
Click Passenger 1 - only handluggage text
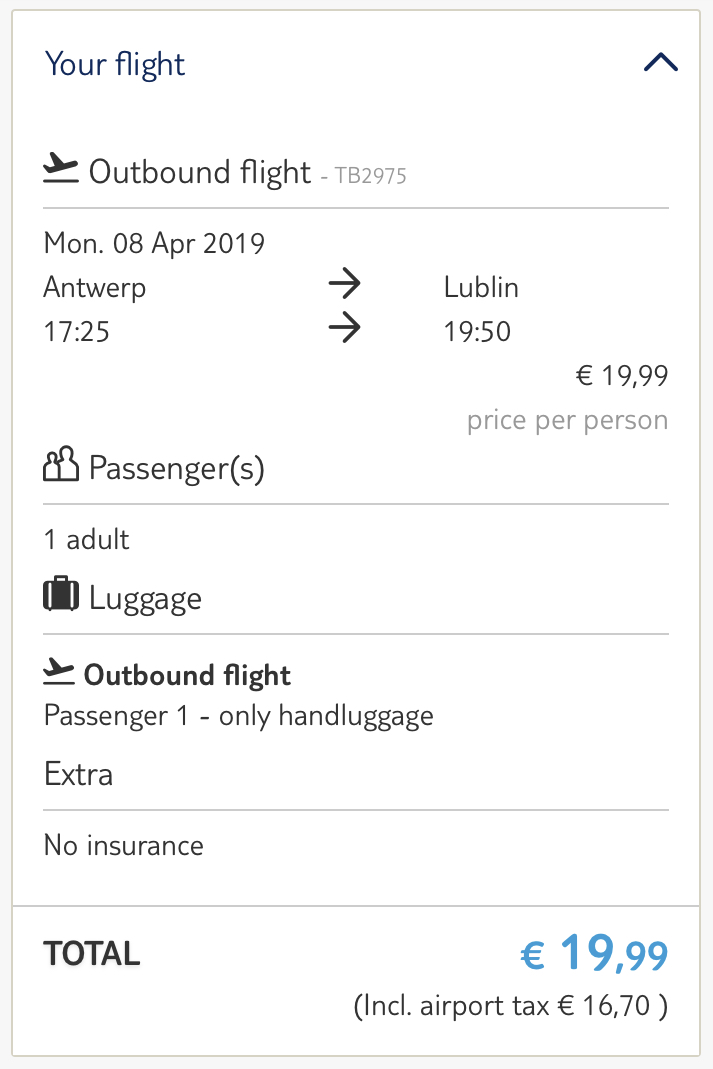pyautogui.click(x=239, y=717)
